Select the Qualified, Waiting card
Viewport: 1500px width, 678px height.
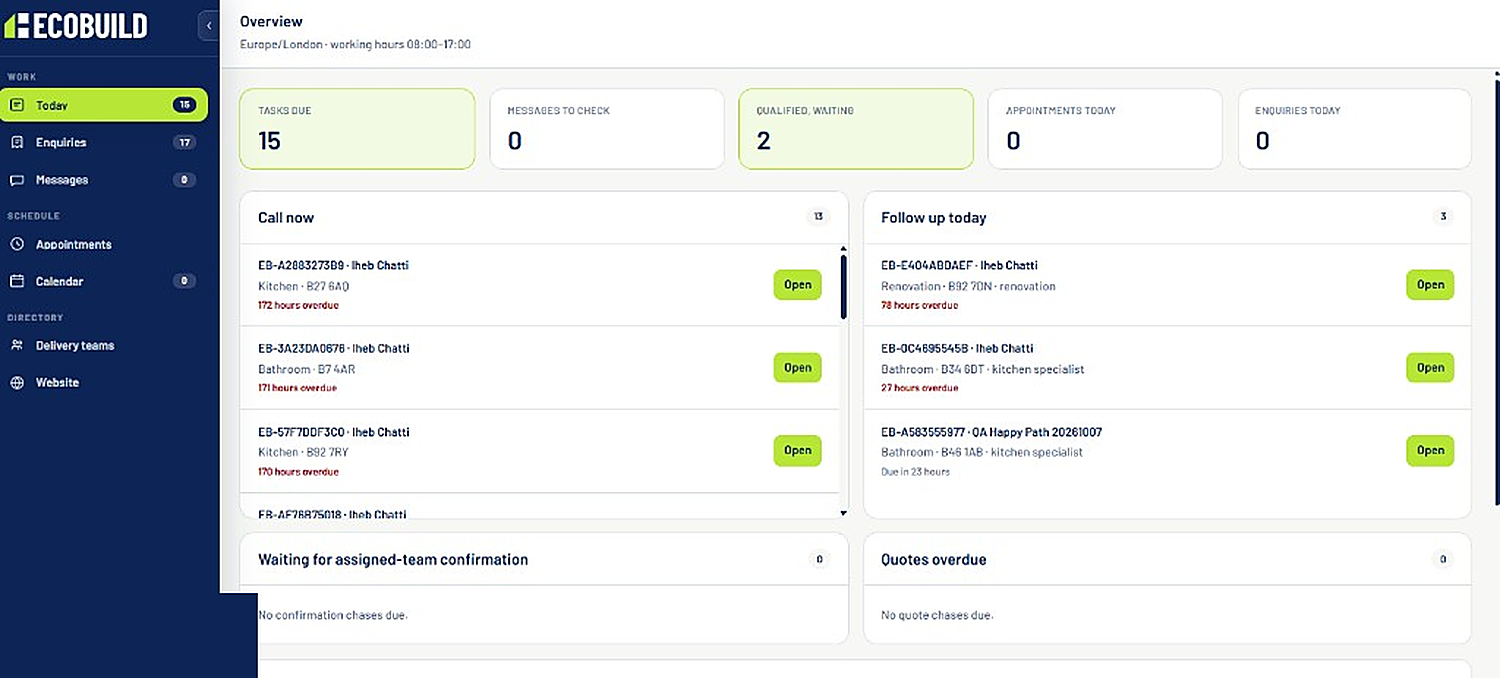point(856,128)
